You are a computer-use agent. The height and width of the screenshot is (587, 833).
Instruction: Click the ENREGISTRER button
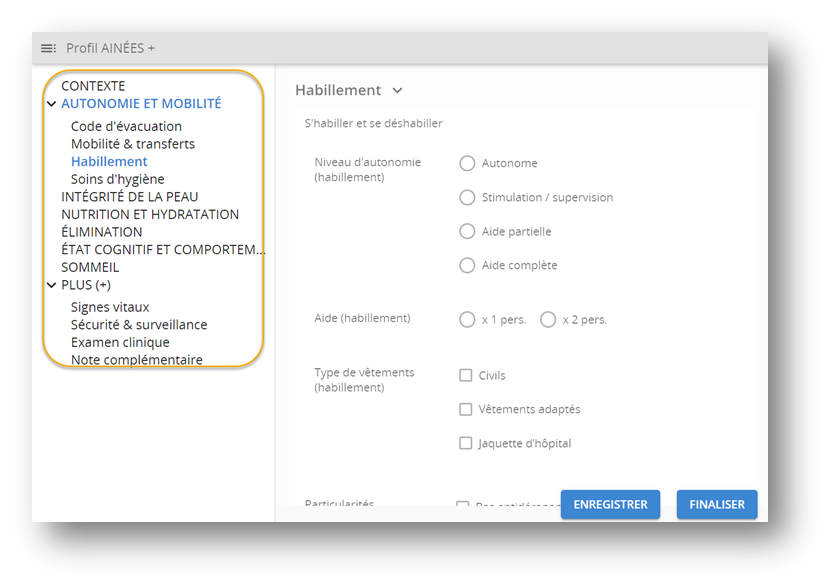610,505
